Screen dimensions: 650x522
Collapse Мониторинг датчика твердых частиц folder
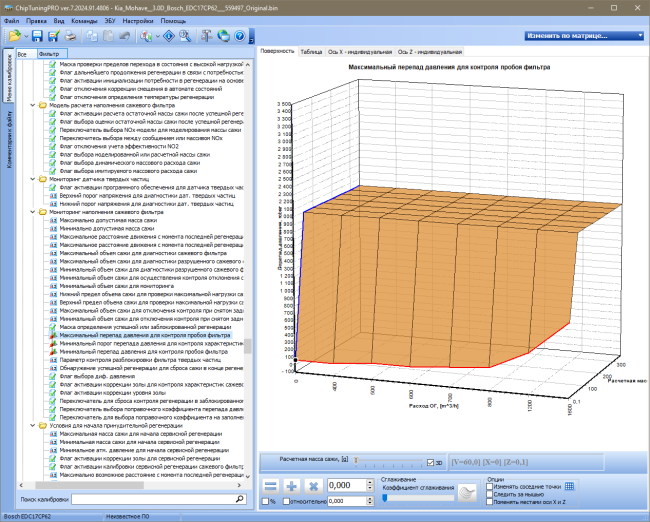coord(33,179)
